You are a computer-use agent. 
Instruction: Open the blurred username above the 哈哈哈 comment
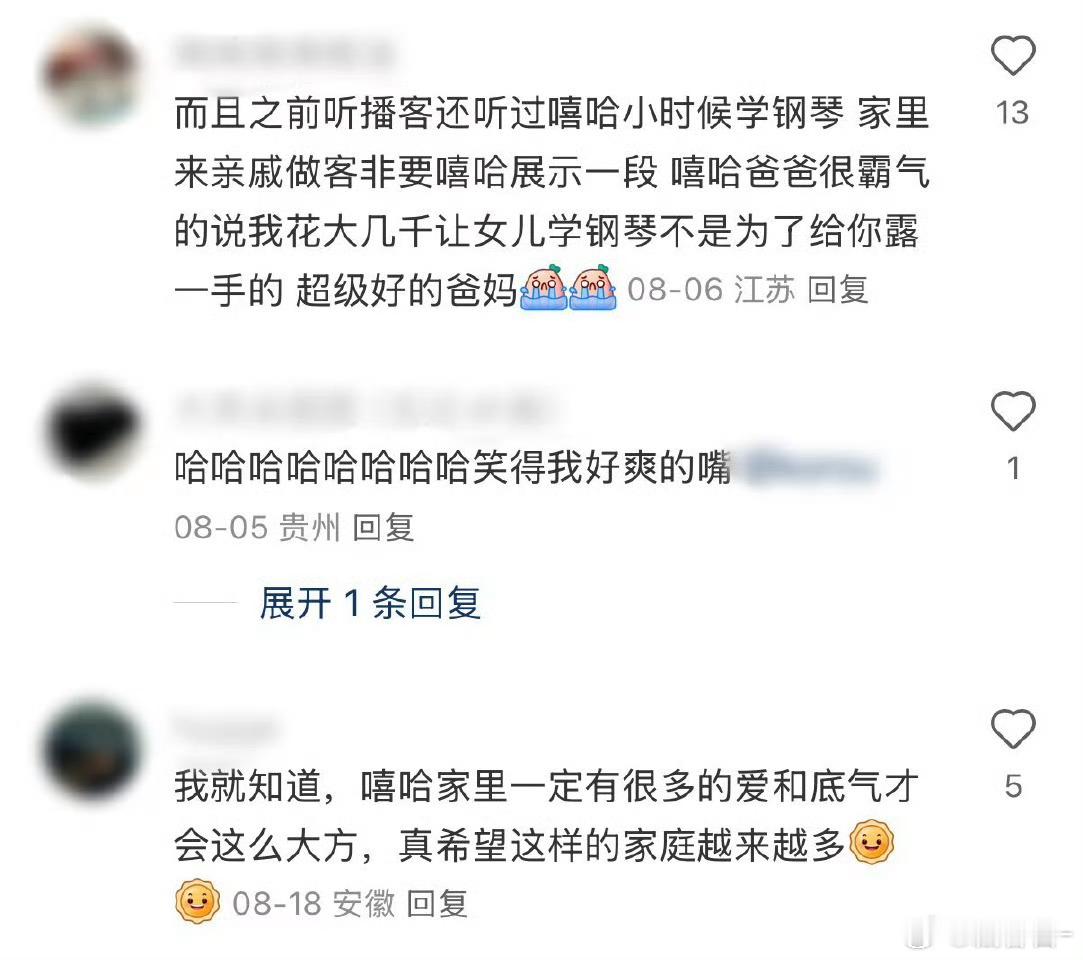pos(366,410)
